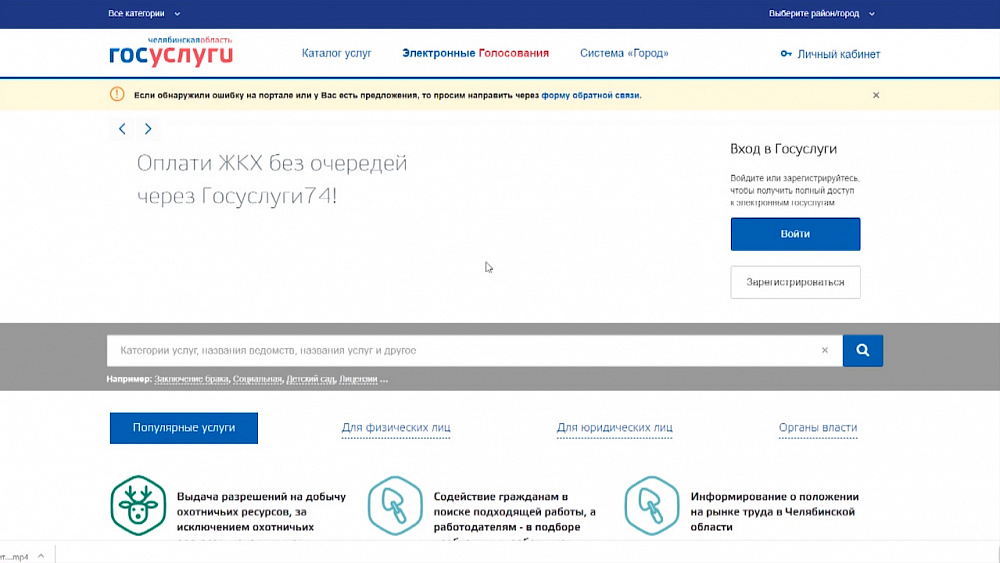This screenshot has width=1000, height=563.
Task: Open Каталог услуг menu item
Action: click(336, 53)
